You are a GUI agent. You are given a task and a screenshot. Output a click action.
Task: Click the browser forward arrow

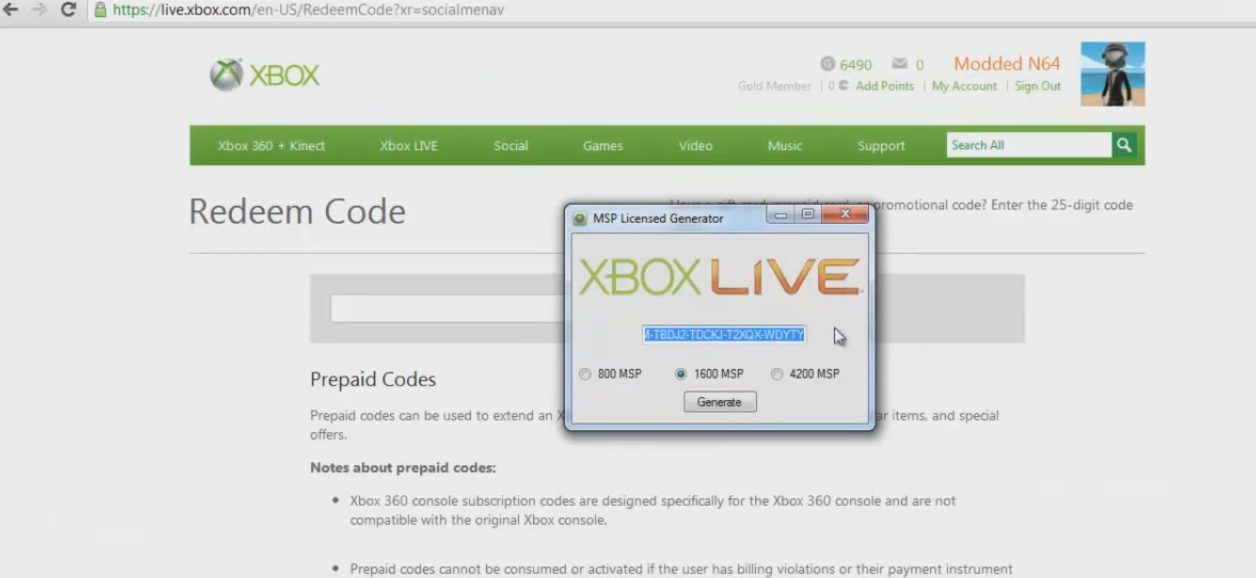[x=39, y=10]
